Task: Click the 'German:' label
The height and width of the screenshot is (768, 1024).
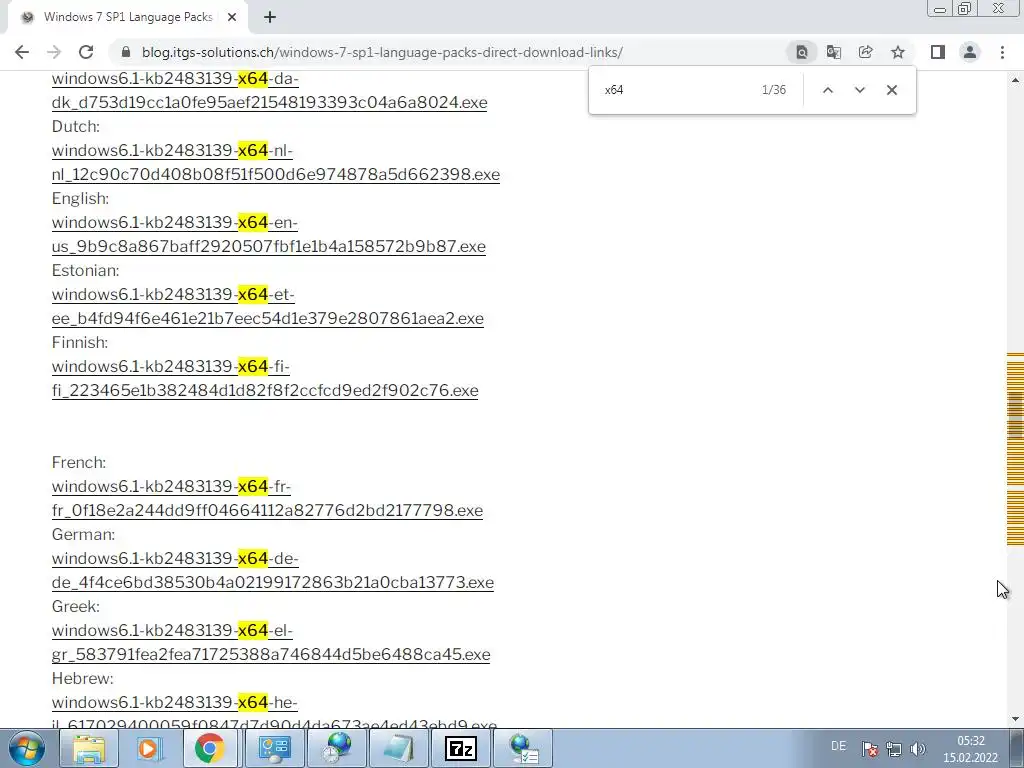Action: pos(84,534)
